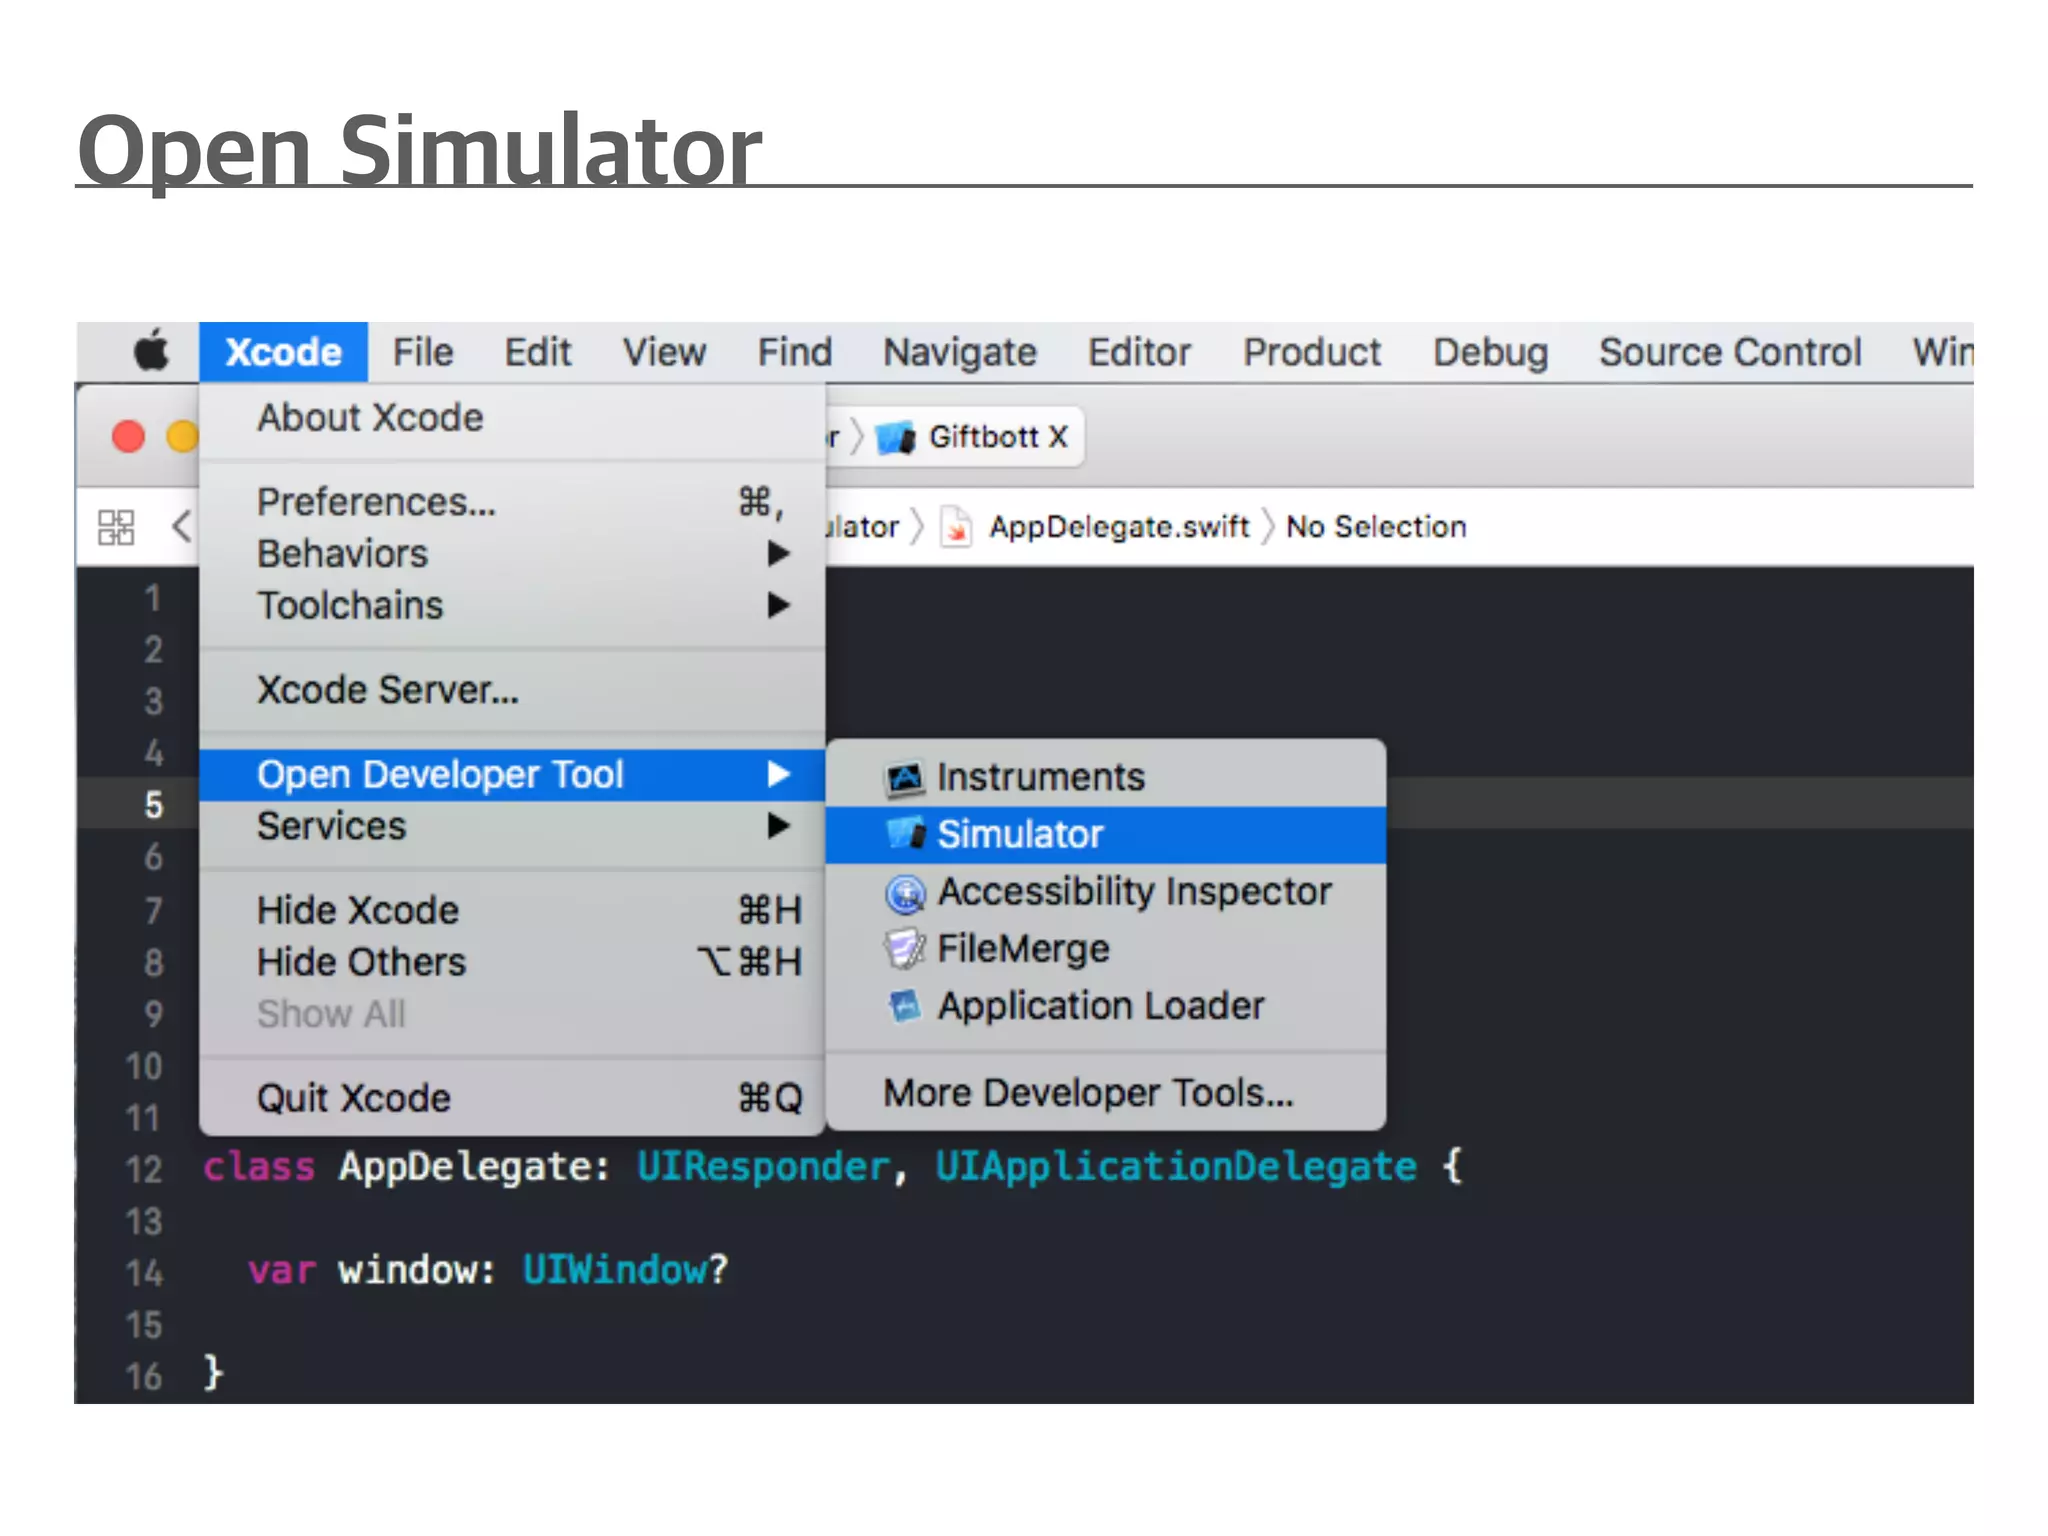
Task: Choose More Developer Tools…
Action: tap(1087, 1093)
